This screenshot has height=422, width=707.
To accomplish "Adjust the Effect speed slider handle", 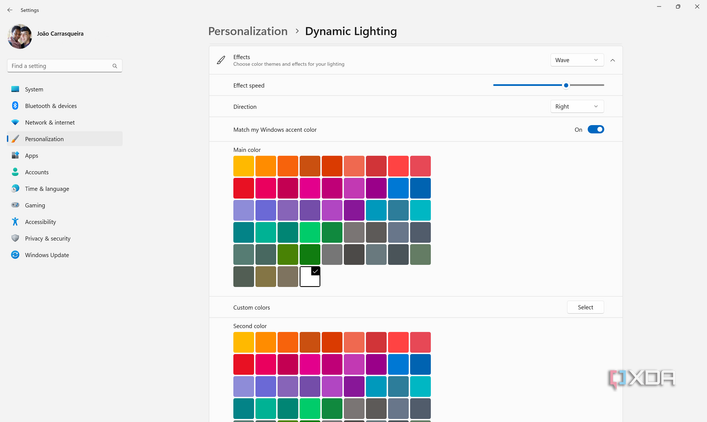I will (x=566, y=85).
